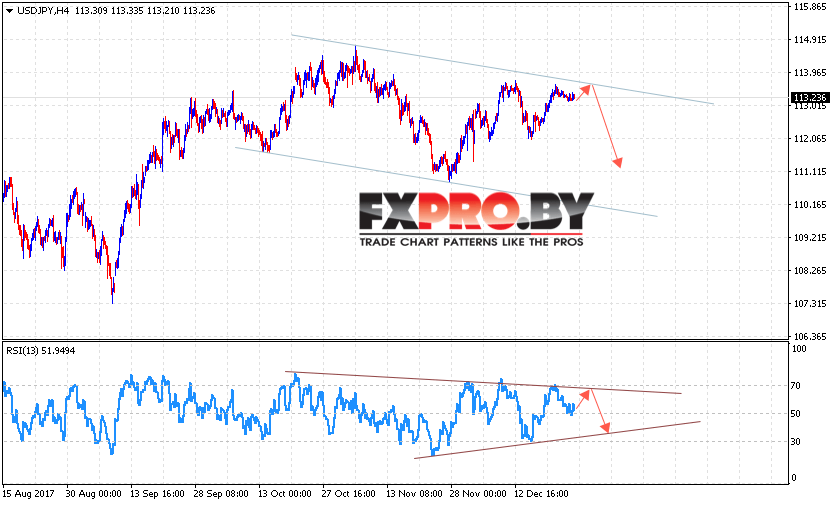Image resolution: width=831 pixels, height=505 pixels.
Task: Click the 109.215 price axis value
Action: pos(809,238)
